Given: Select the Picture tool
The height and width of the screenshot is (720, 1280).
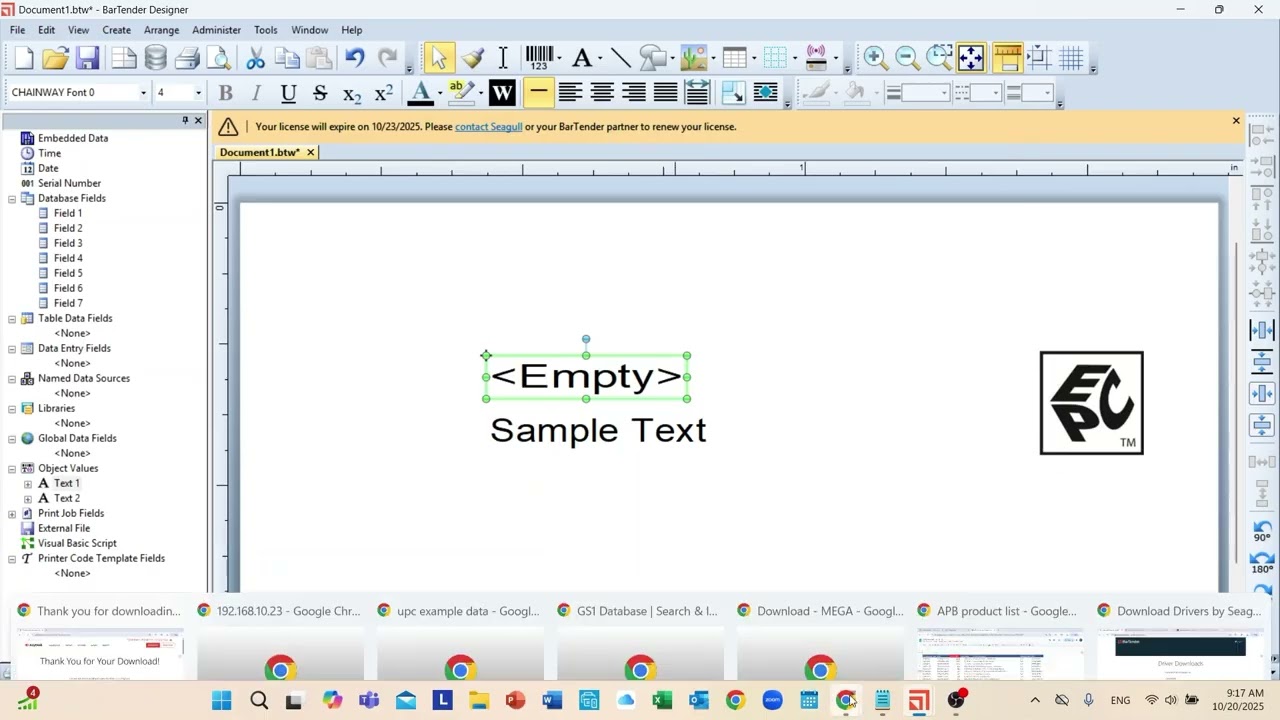Looking at the screenshot, I should coord(693,58).
